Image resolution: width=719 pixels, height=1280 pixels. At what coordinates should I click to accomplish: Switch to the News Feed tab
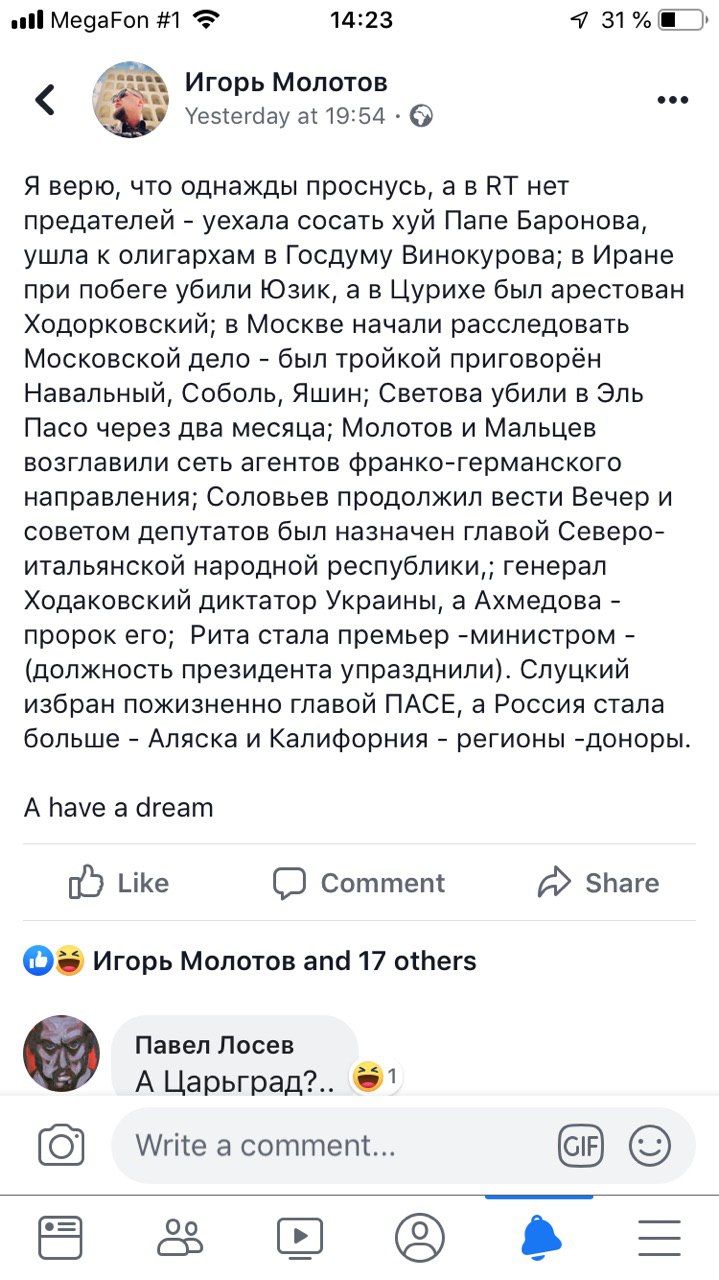coord(61,1237)
